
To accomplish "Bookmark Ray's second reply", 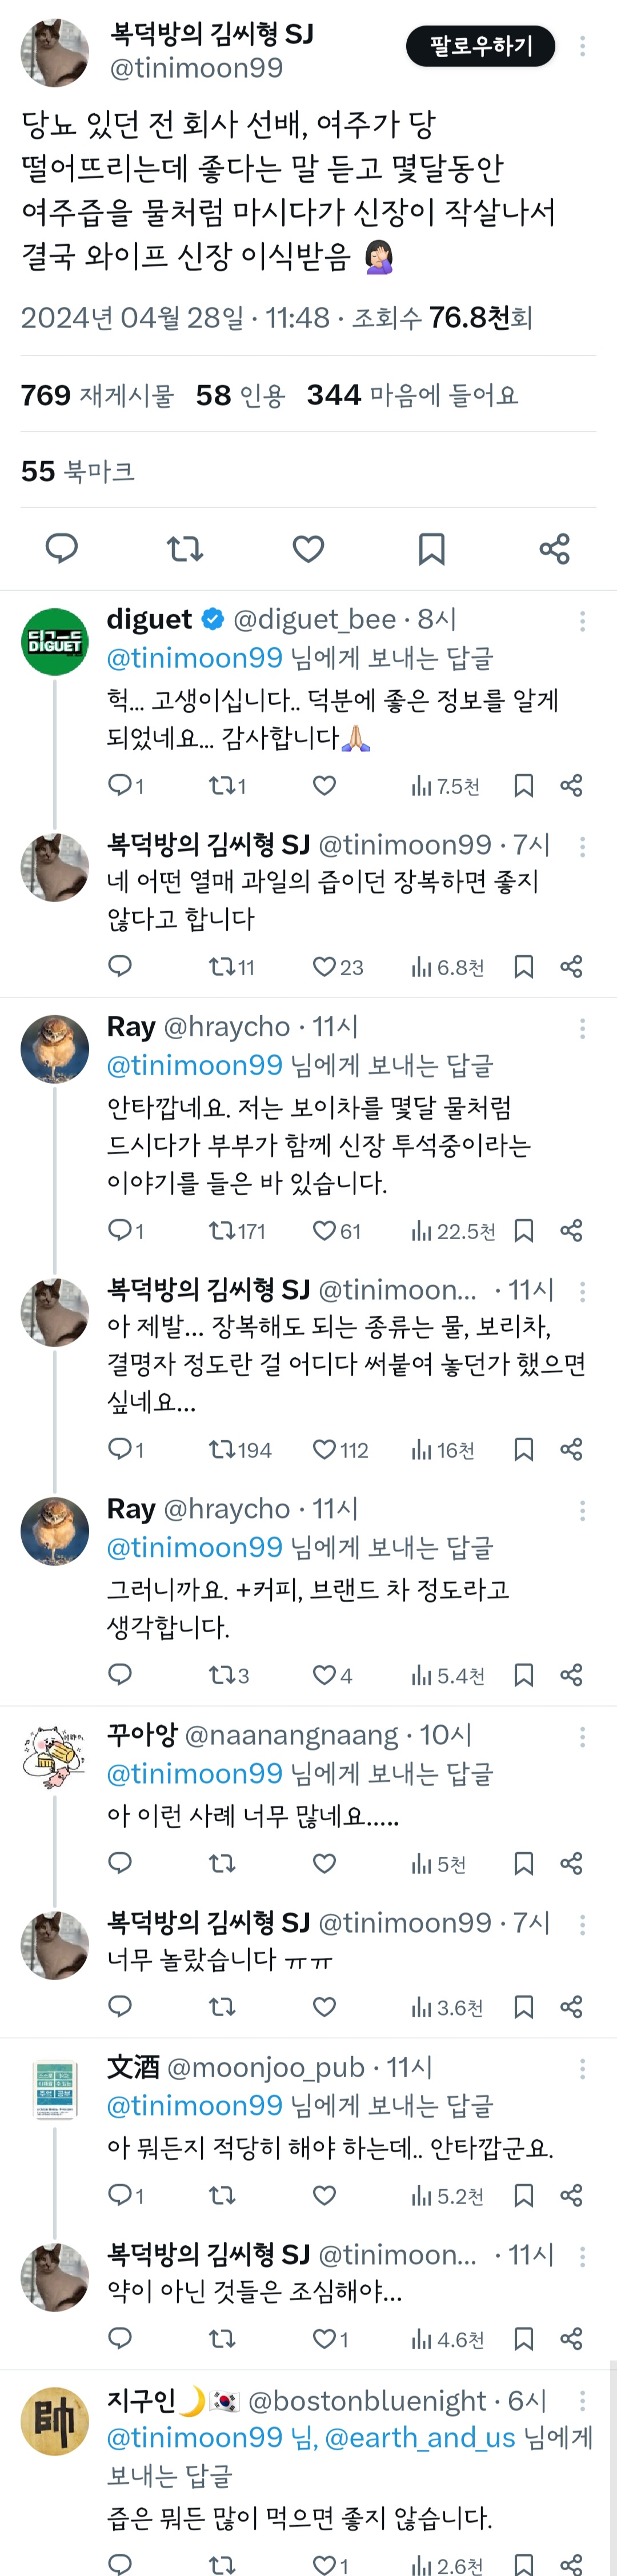I will point(524,1674).
